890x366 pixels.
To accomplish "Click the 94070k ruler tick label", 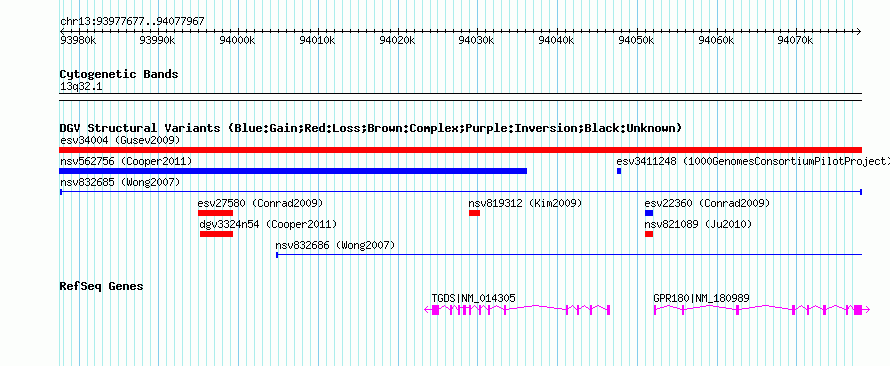I will click(796, 41).
